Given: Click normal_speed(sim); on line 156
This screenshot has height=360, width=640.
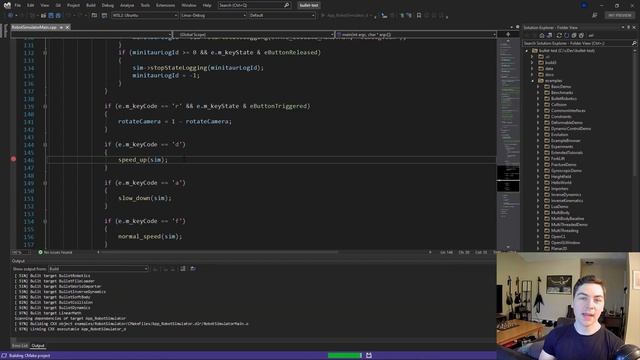Looking at the screenshot, I should click(x=150, y=236).
